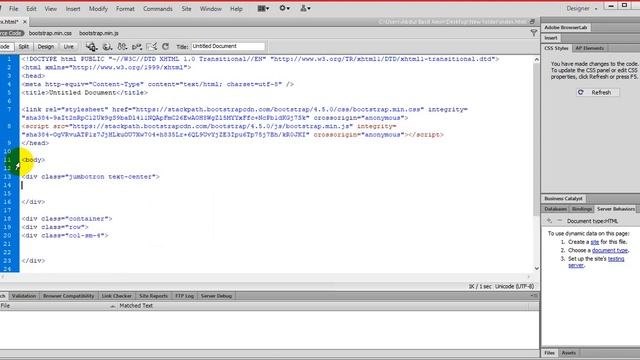Click code editor scroll up arrow
This screenshot has height=360, width=640.
click(536, 60)
